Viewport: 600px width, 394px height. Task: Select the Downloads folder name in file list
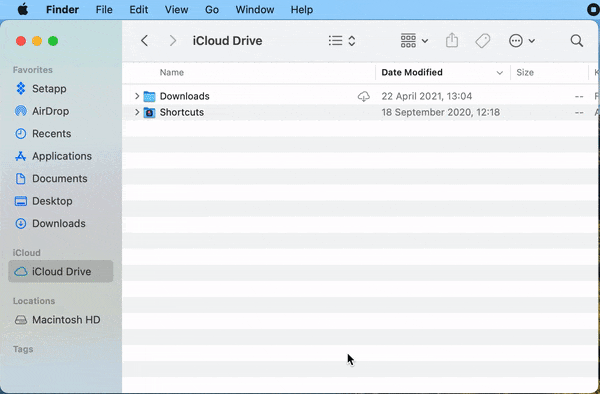point(184,96)
